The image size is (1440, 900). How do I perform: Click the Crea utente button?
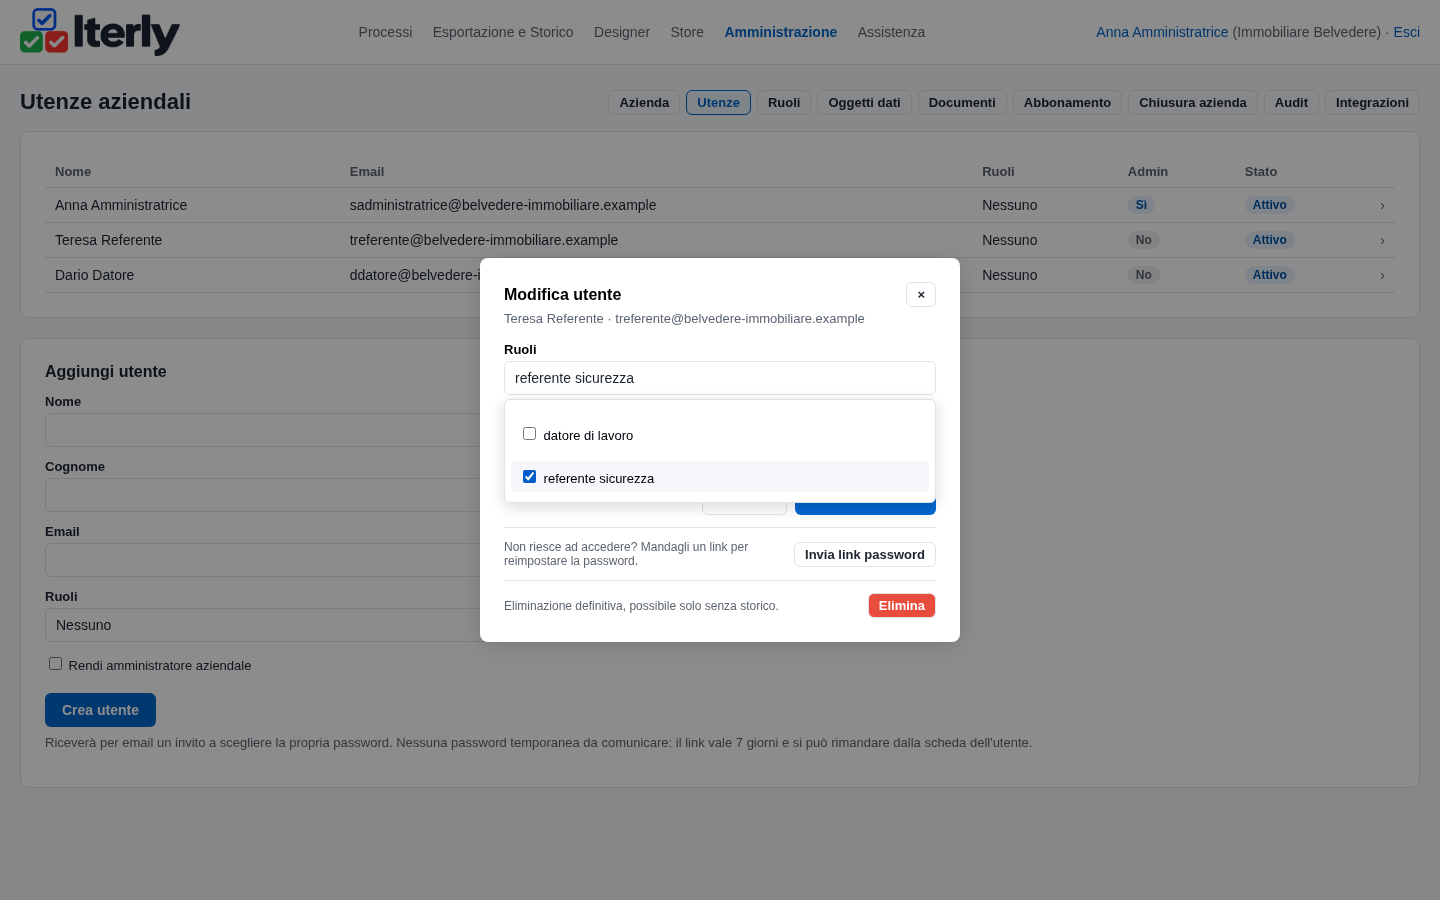[x=100, y=710]
